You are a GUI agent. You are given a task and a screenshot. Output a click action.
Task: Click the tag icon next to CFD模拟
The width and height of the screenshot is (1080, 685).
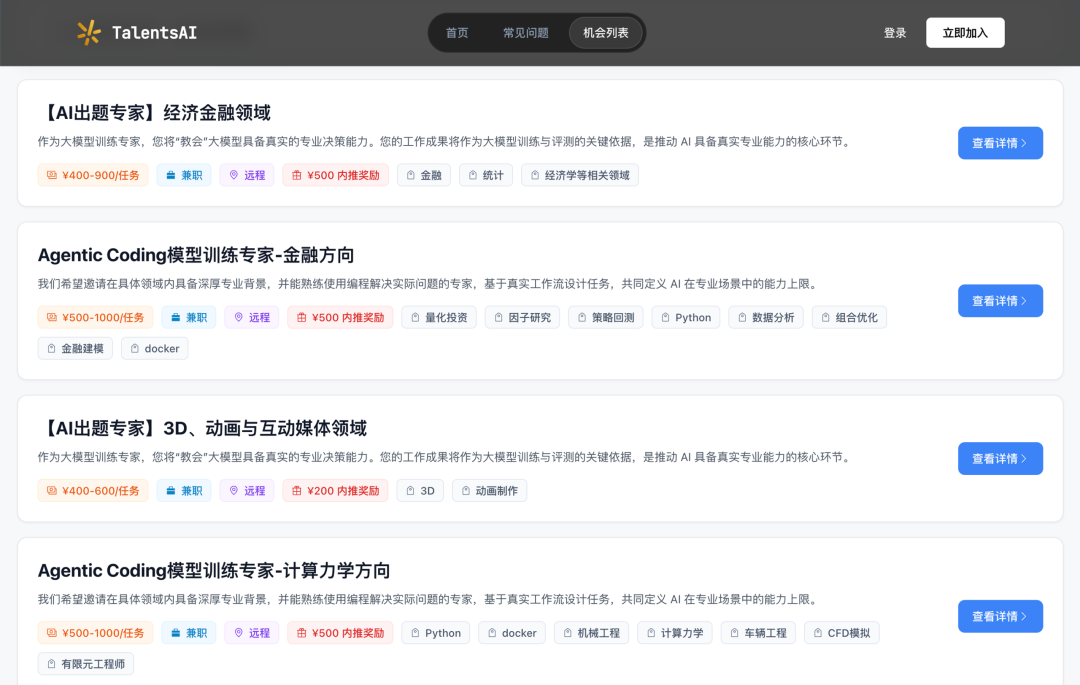coord(818,633)
